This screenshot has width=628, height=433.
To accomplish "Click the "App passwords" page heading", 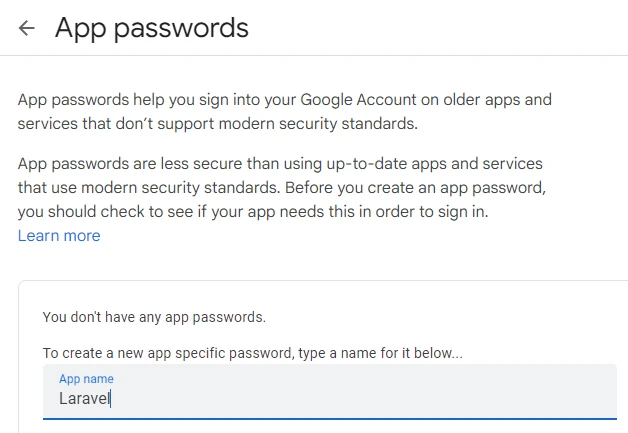I will click(151, 28).
